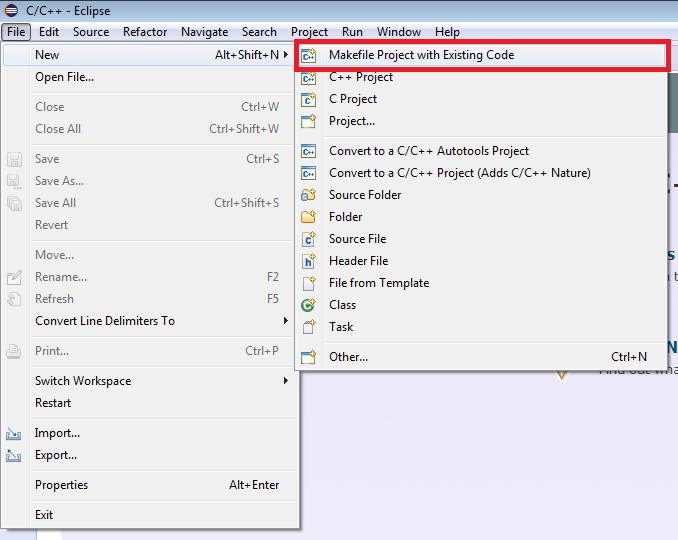Click the Export icon in File menu

(14, 456)
